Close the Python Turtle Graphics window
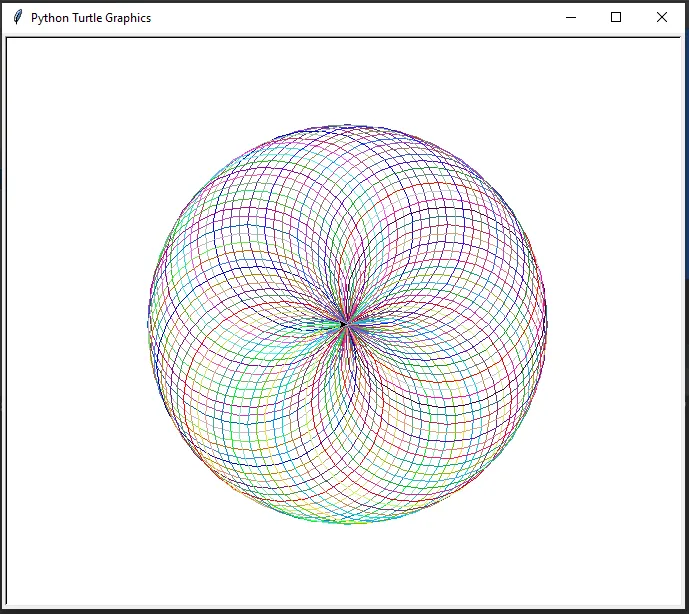 (662, 17)
